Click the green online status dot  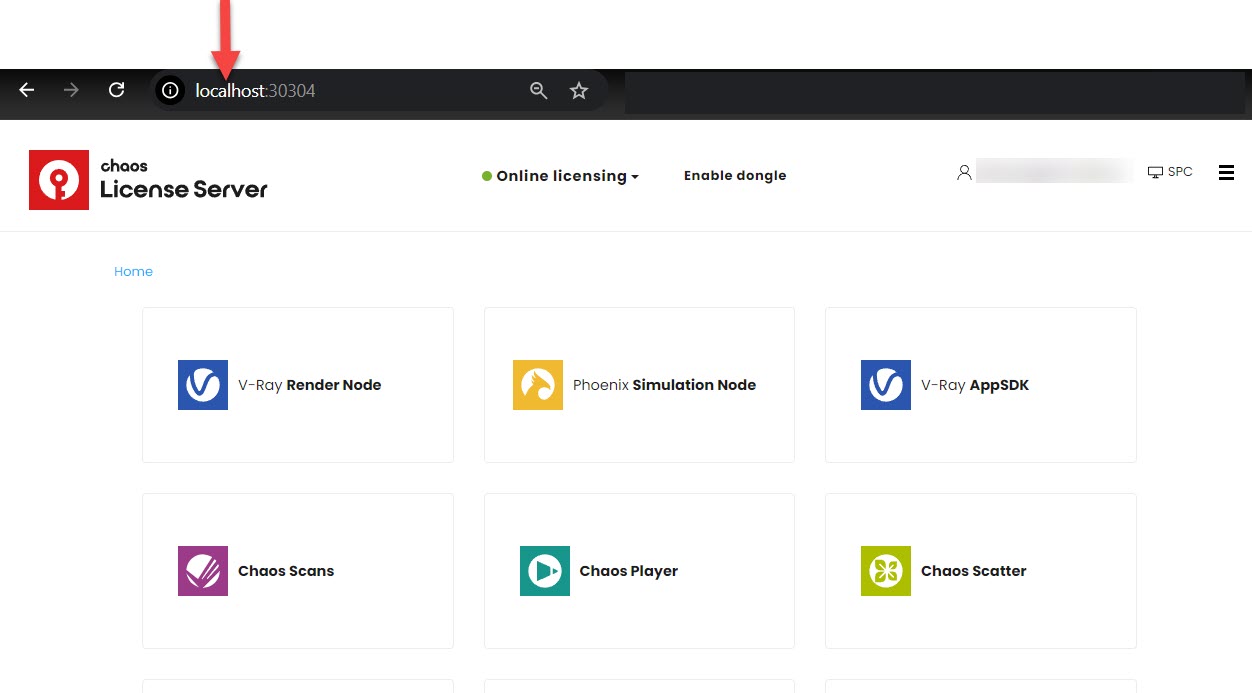click(487, 176)
